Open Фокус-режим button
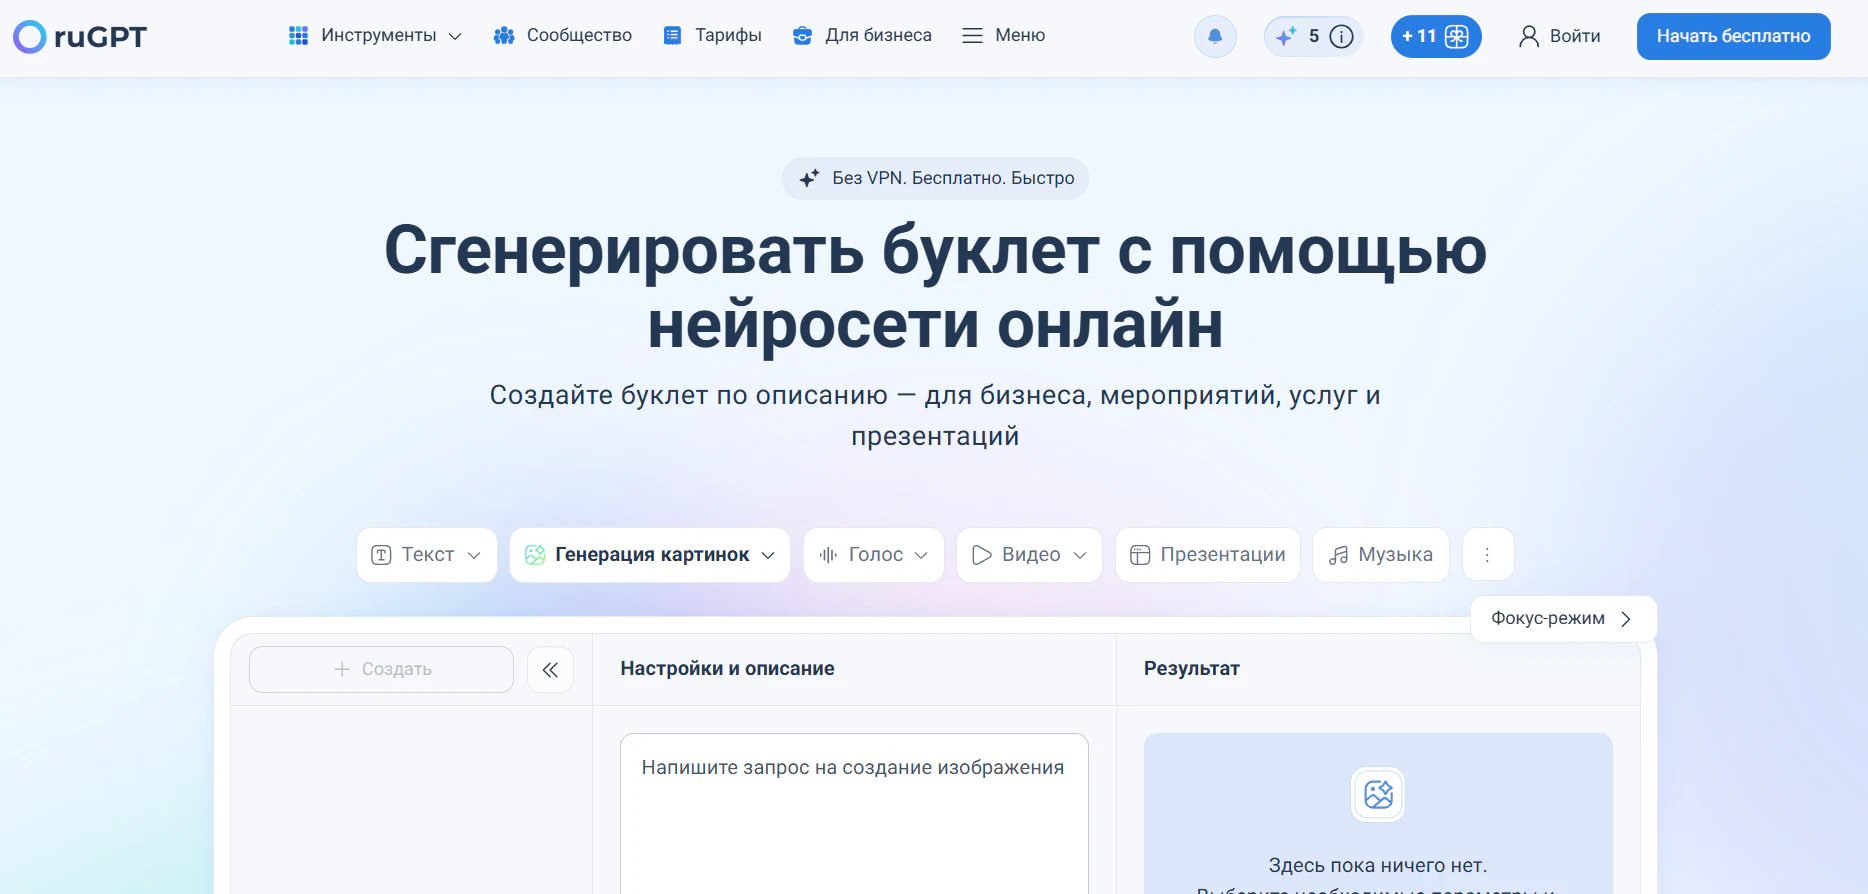The image size is (1868, 894). pyautogui.click(x=1563, y=619)
